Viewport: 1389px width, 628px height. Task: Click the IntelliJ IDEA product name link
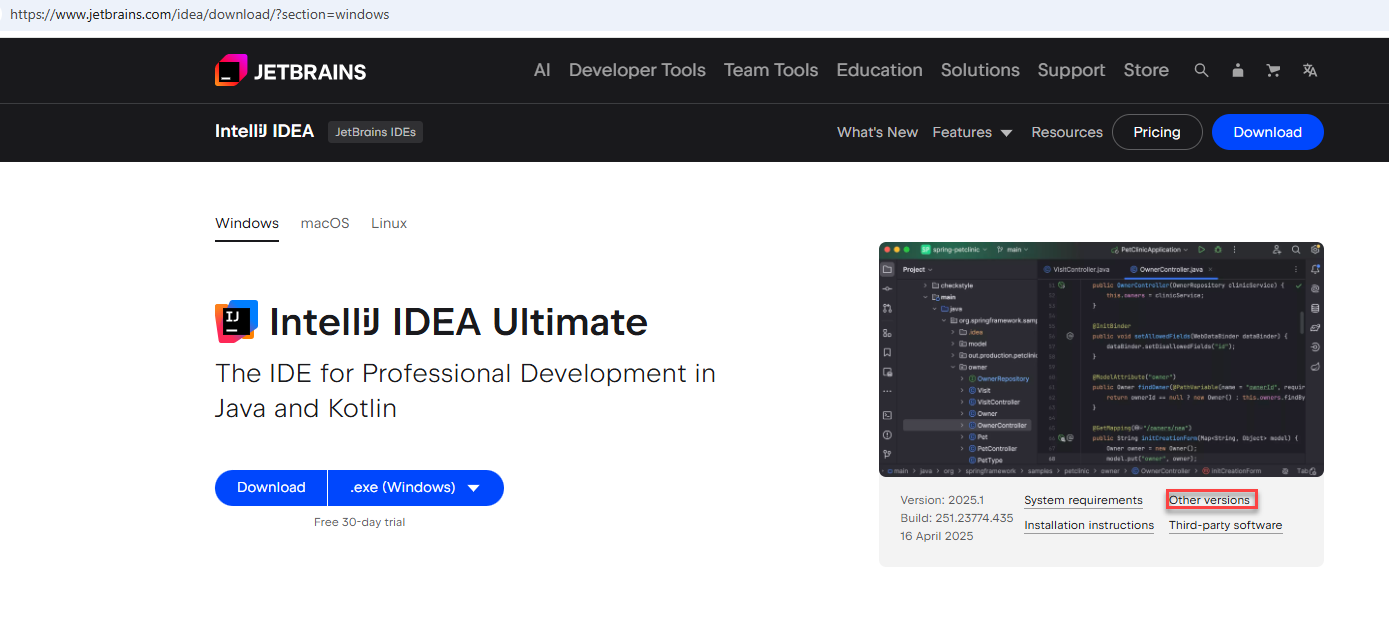click(x=264, y=131)
